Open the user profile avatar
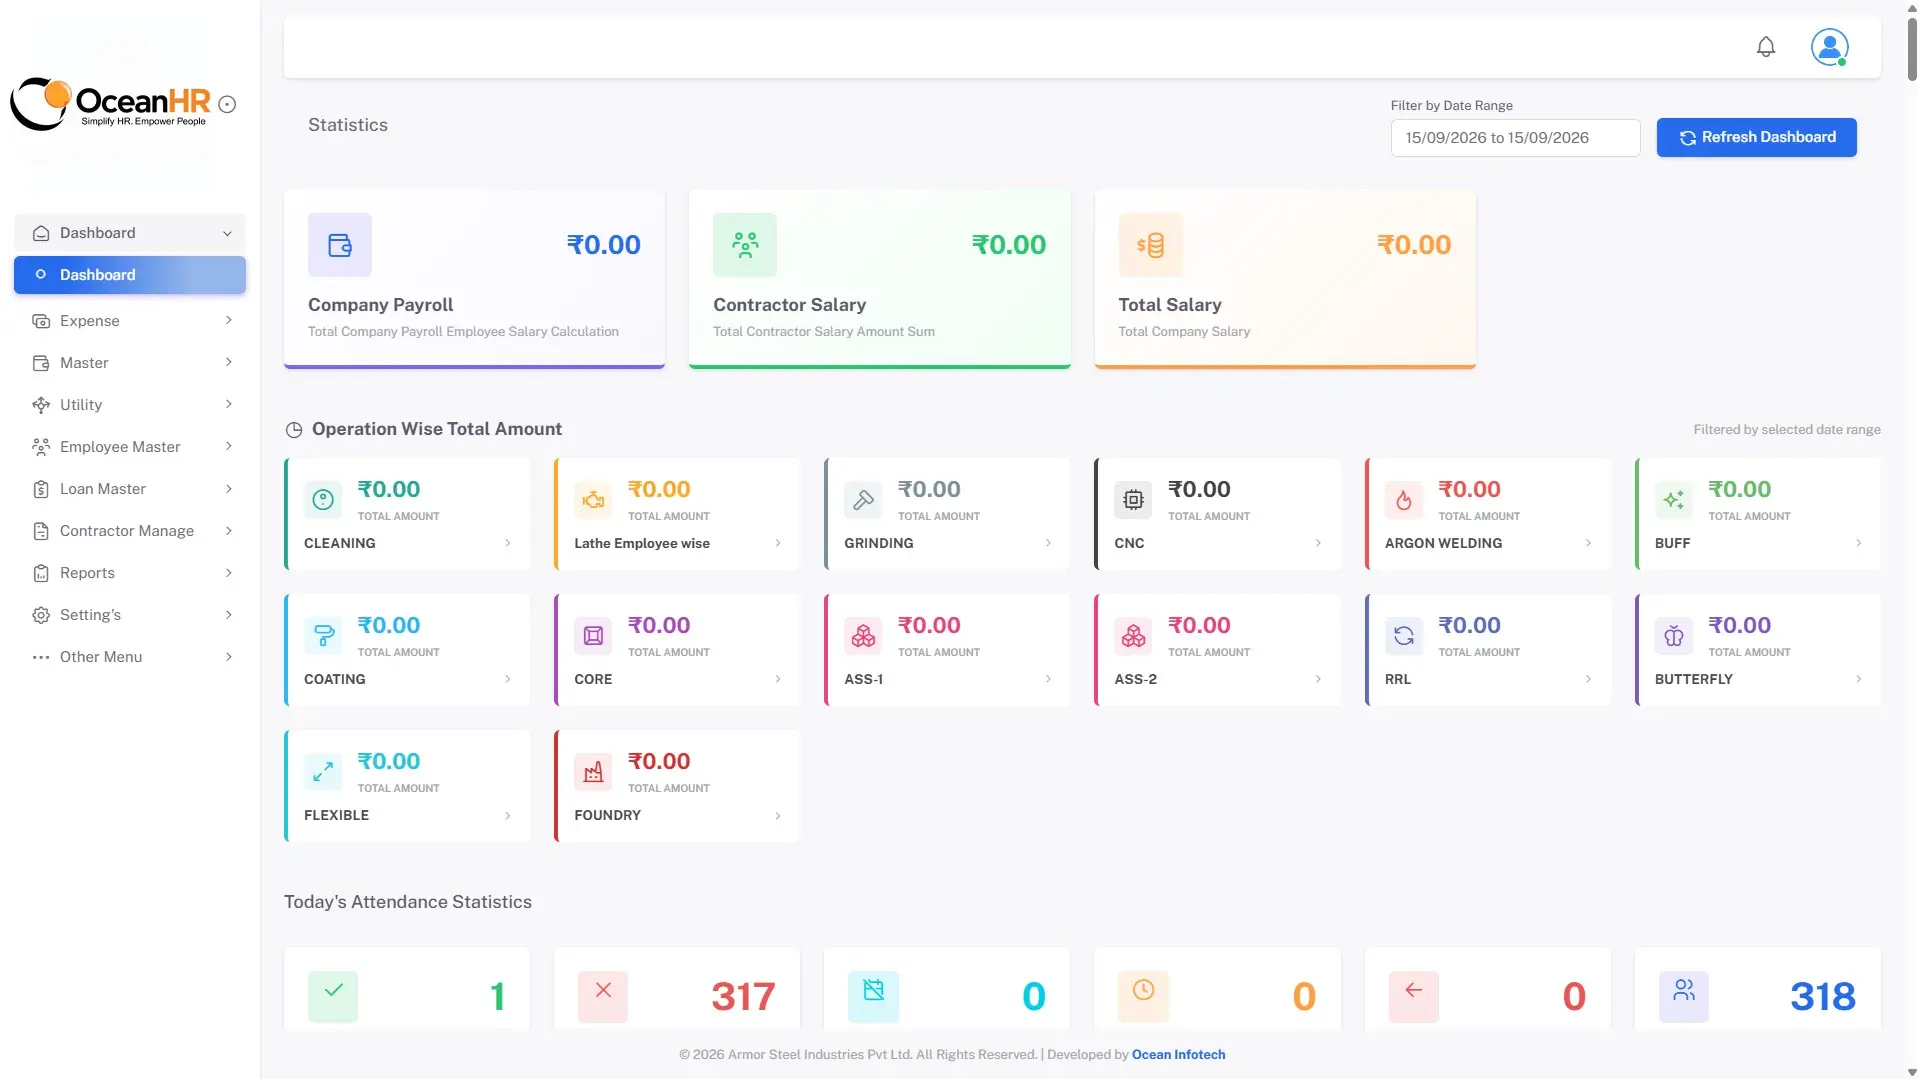The image size is (1919, 1079). coord(1829,47)
